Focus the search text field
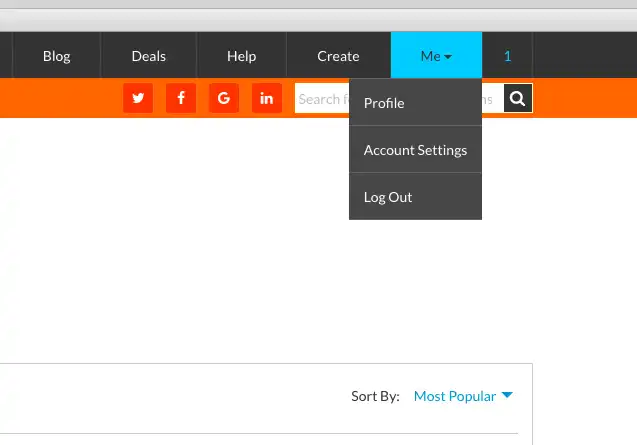This screenshot has width=637, height=445. click(320, 99)
